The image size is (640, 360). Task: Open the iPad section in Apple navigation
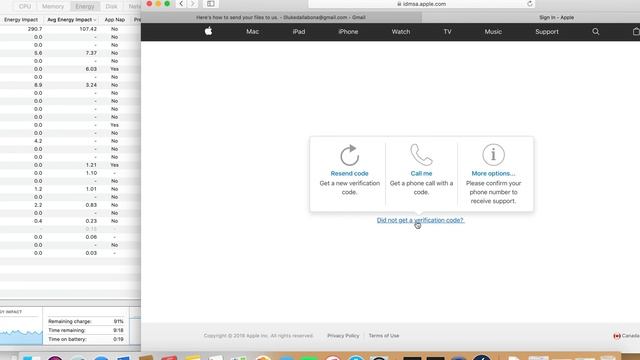pyautogui.click(x=299, y=31)
